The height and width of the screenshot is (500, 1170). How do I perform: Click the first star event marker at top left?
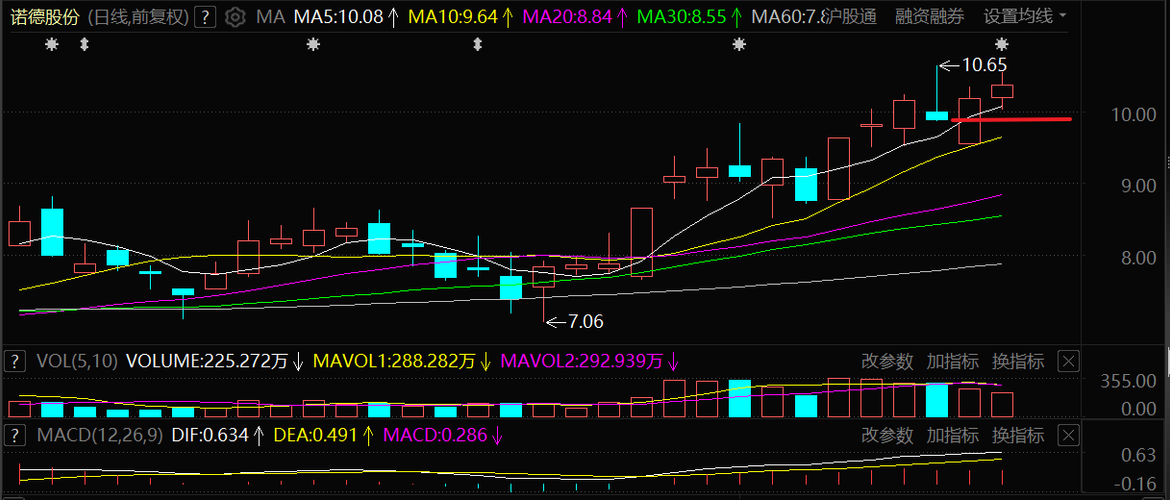tap(51, 45)
